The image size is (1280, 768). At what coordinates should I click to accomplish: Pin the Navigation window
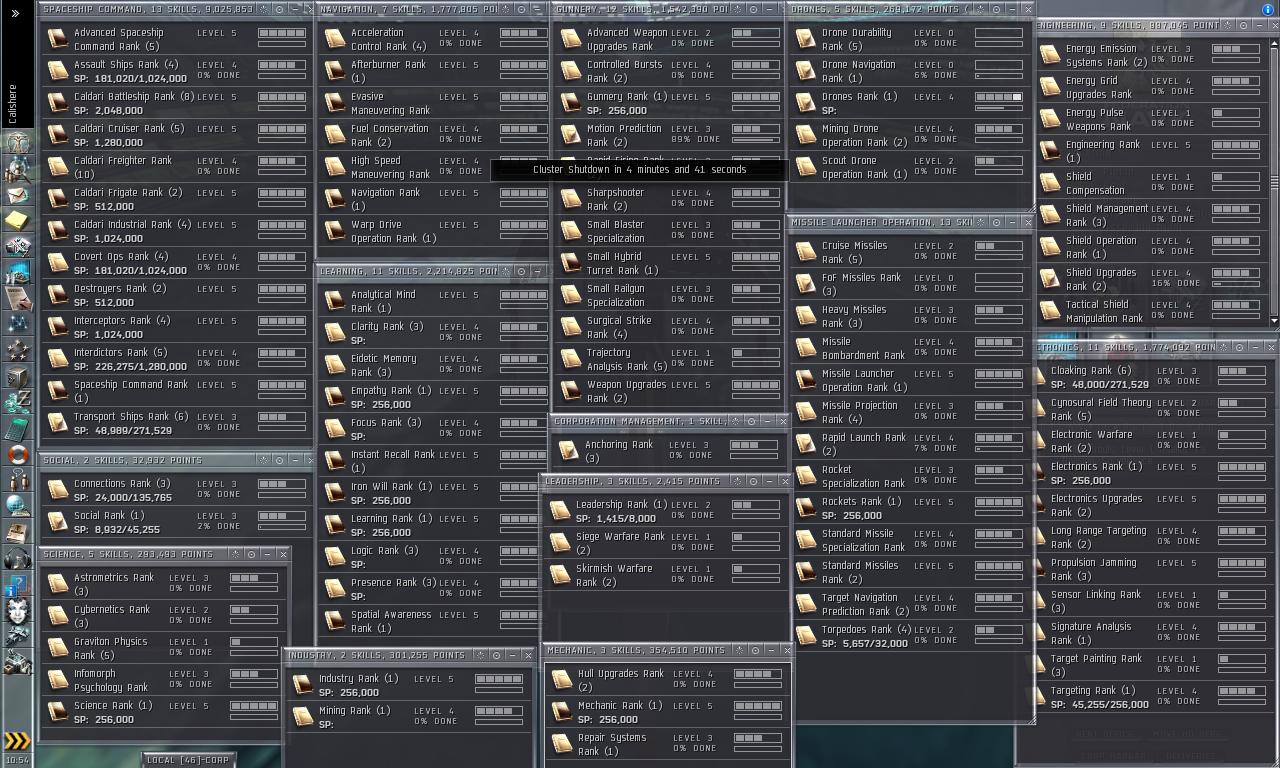[505, 9]
